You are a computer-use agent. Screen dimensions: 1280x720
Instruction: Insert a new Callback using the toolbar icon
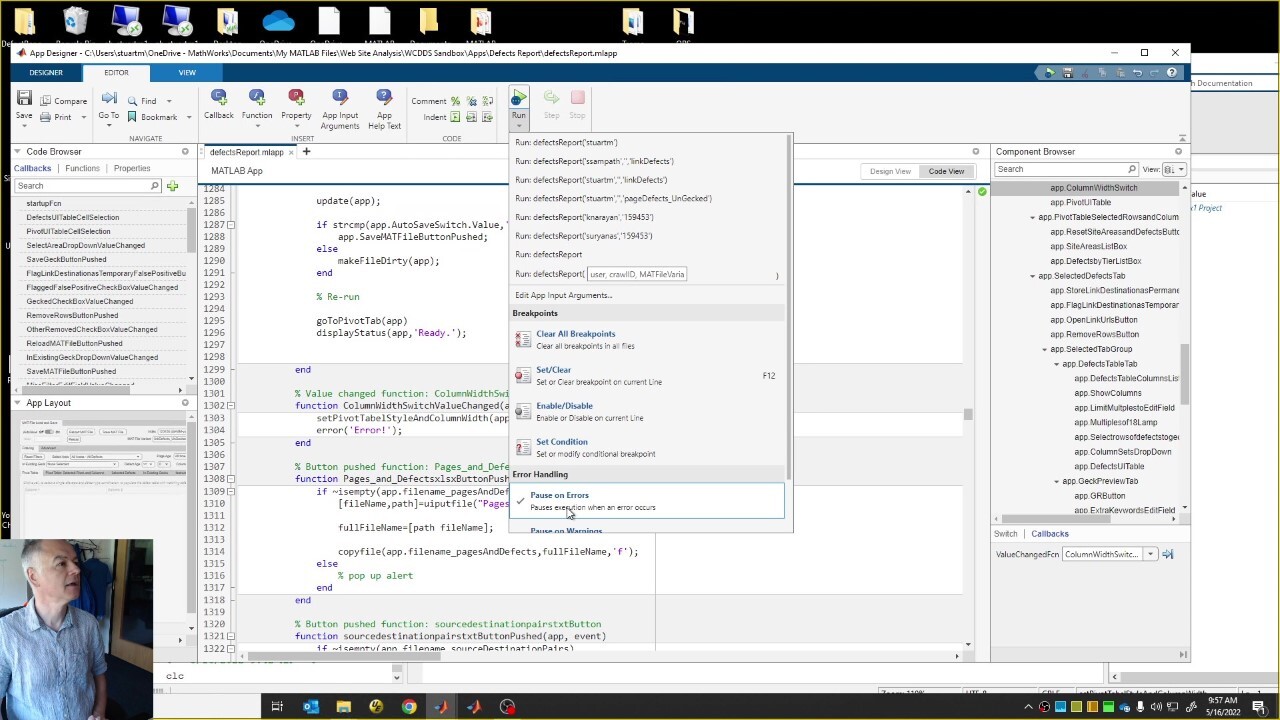(x=218, y=98)
